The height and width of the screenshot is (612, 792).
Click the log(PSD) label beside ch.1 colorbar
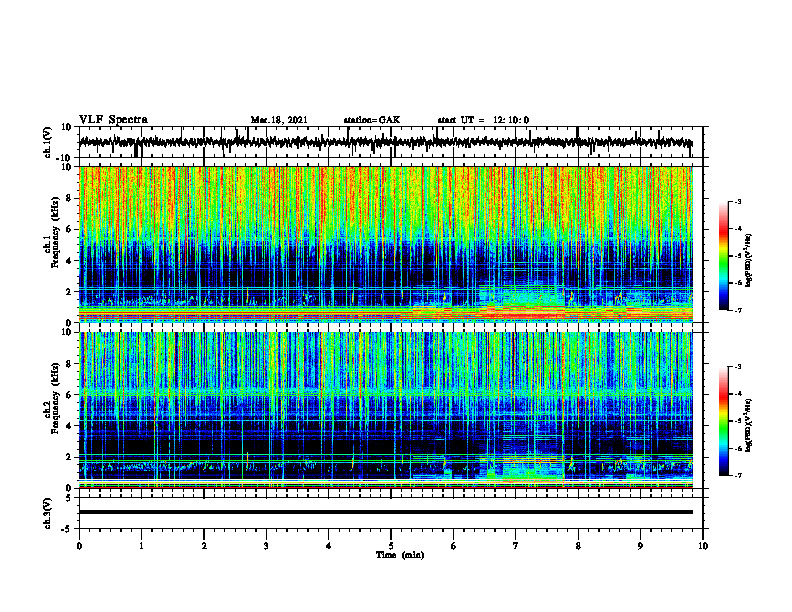click(748, 261)
